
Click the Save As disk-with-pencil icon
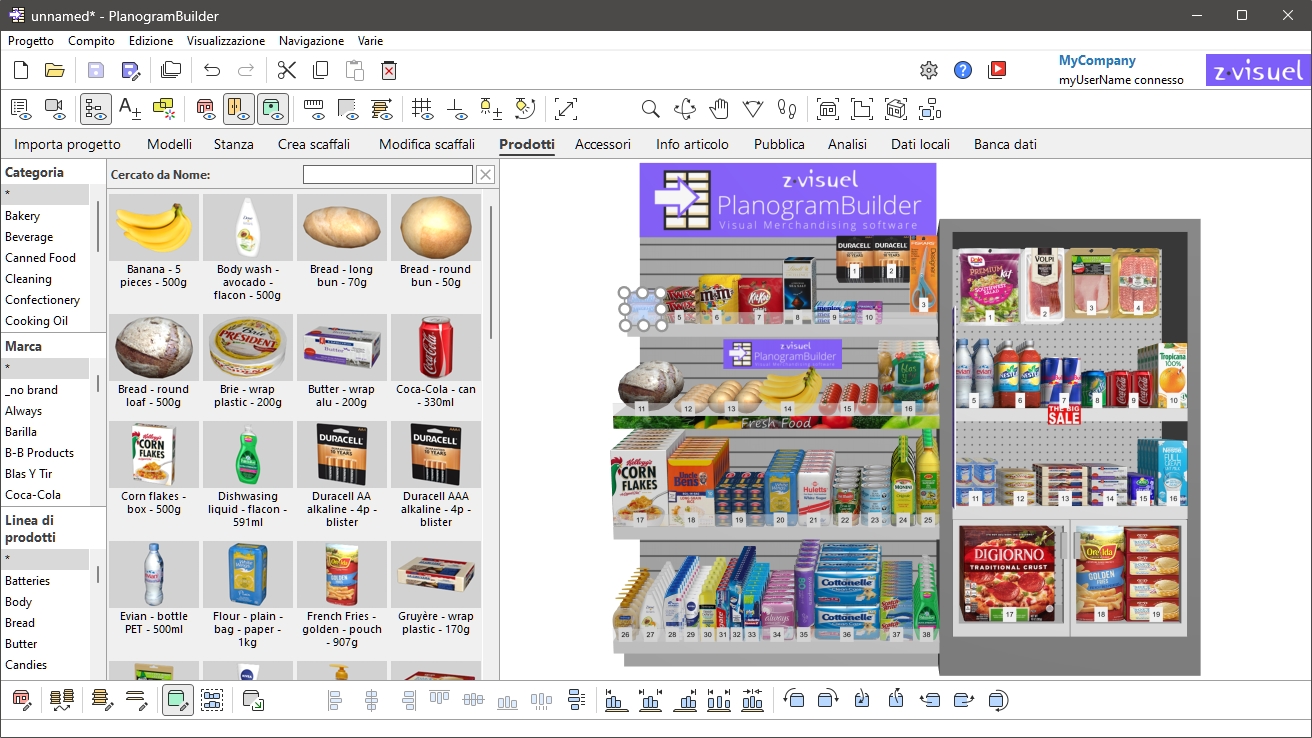pyautogui.click(x=130, y=70)
